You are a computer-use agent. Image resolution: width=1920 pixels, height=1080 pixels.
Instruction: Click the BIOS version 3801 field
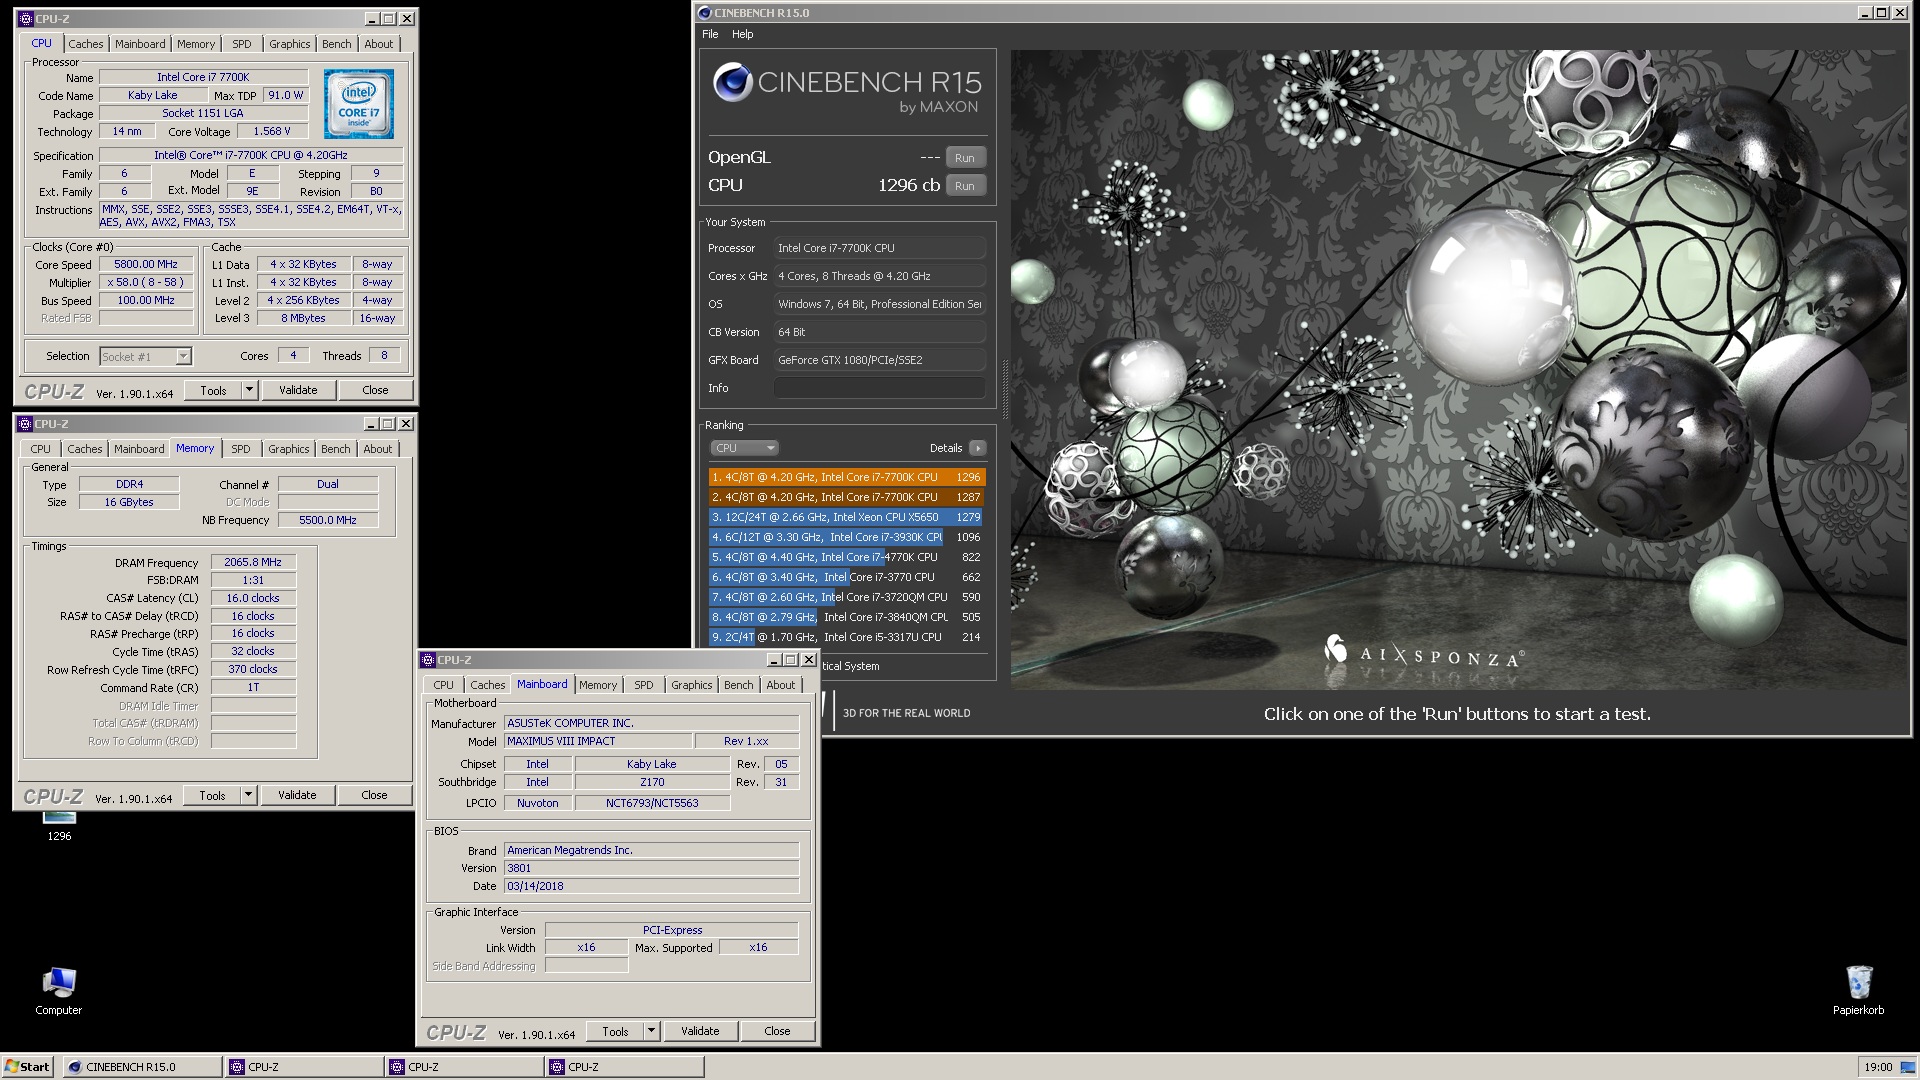pyautogui.click(x=651, y=869)
